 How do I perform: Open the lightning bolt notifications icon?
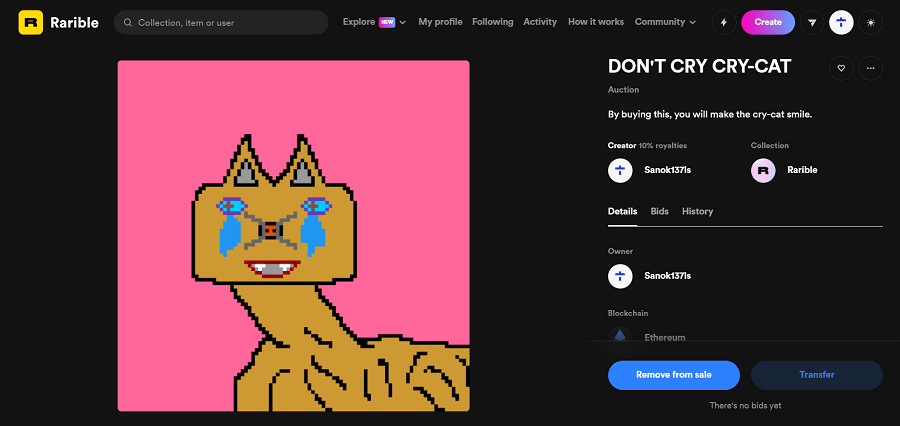click(724, 22)
